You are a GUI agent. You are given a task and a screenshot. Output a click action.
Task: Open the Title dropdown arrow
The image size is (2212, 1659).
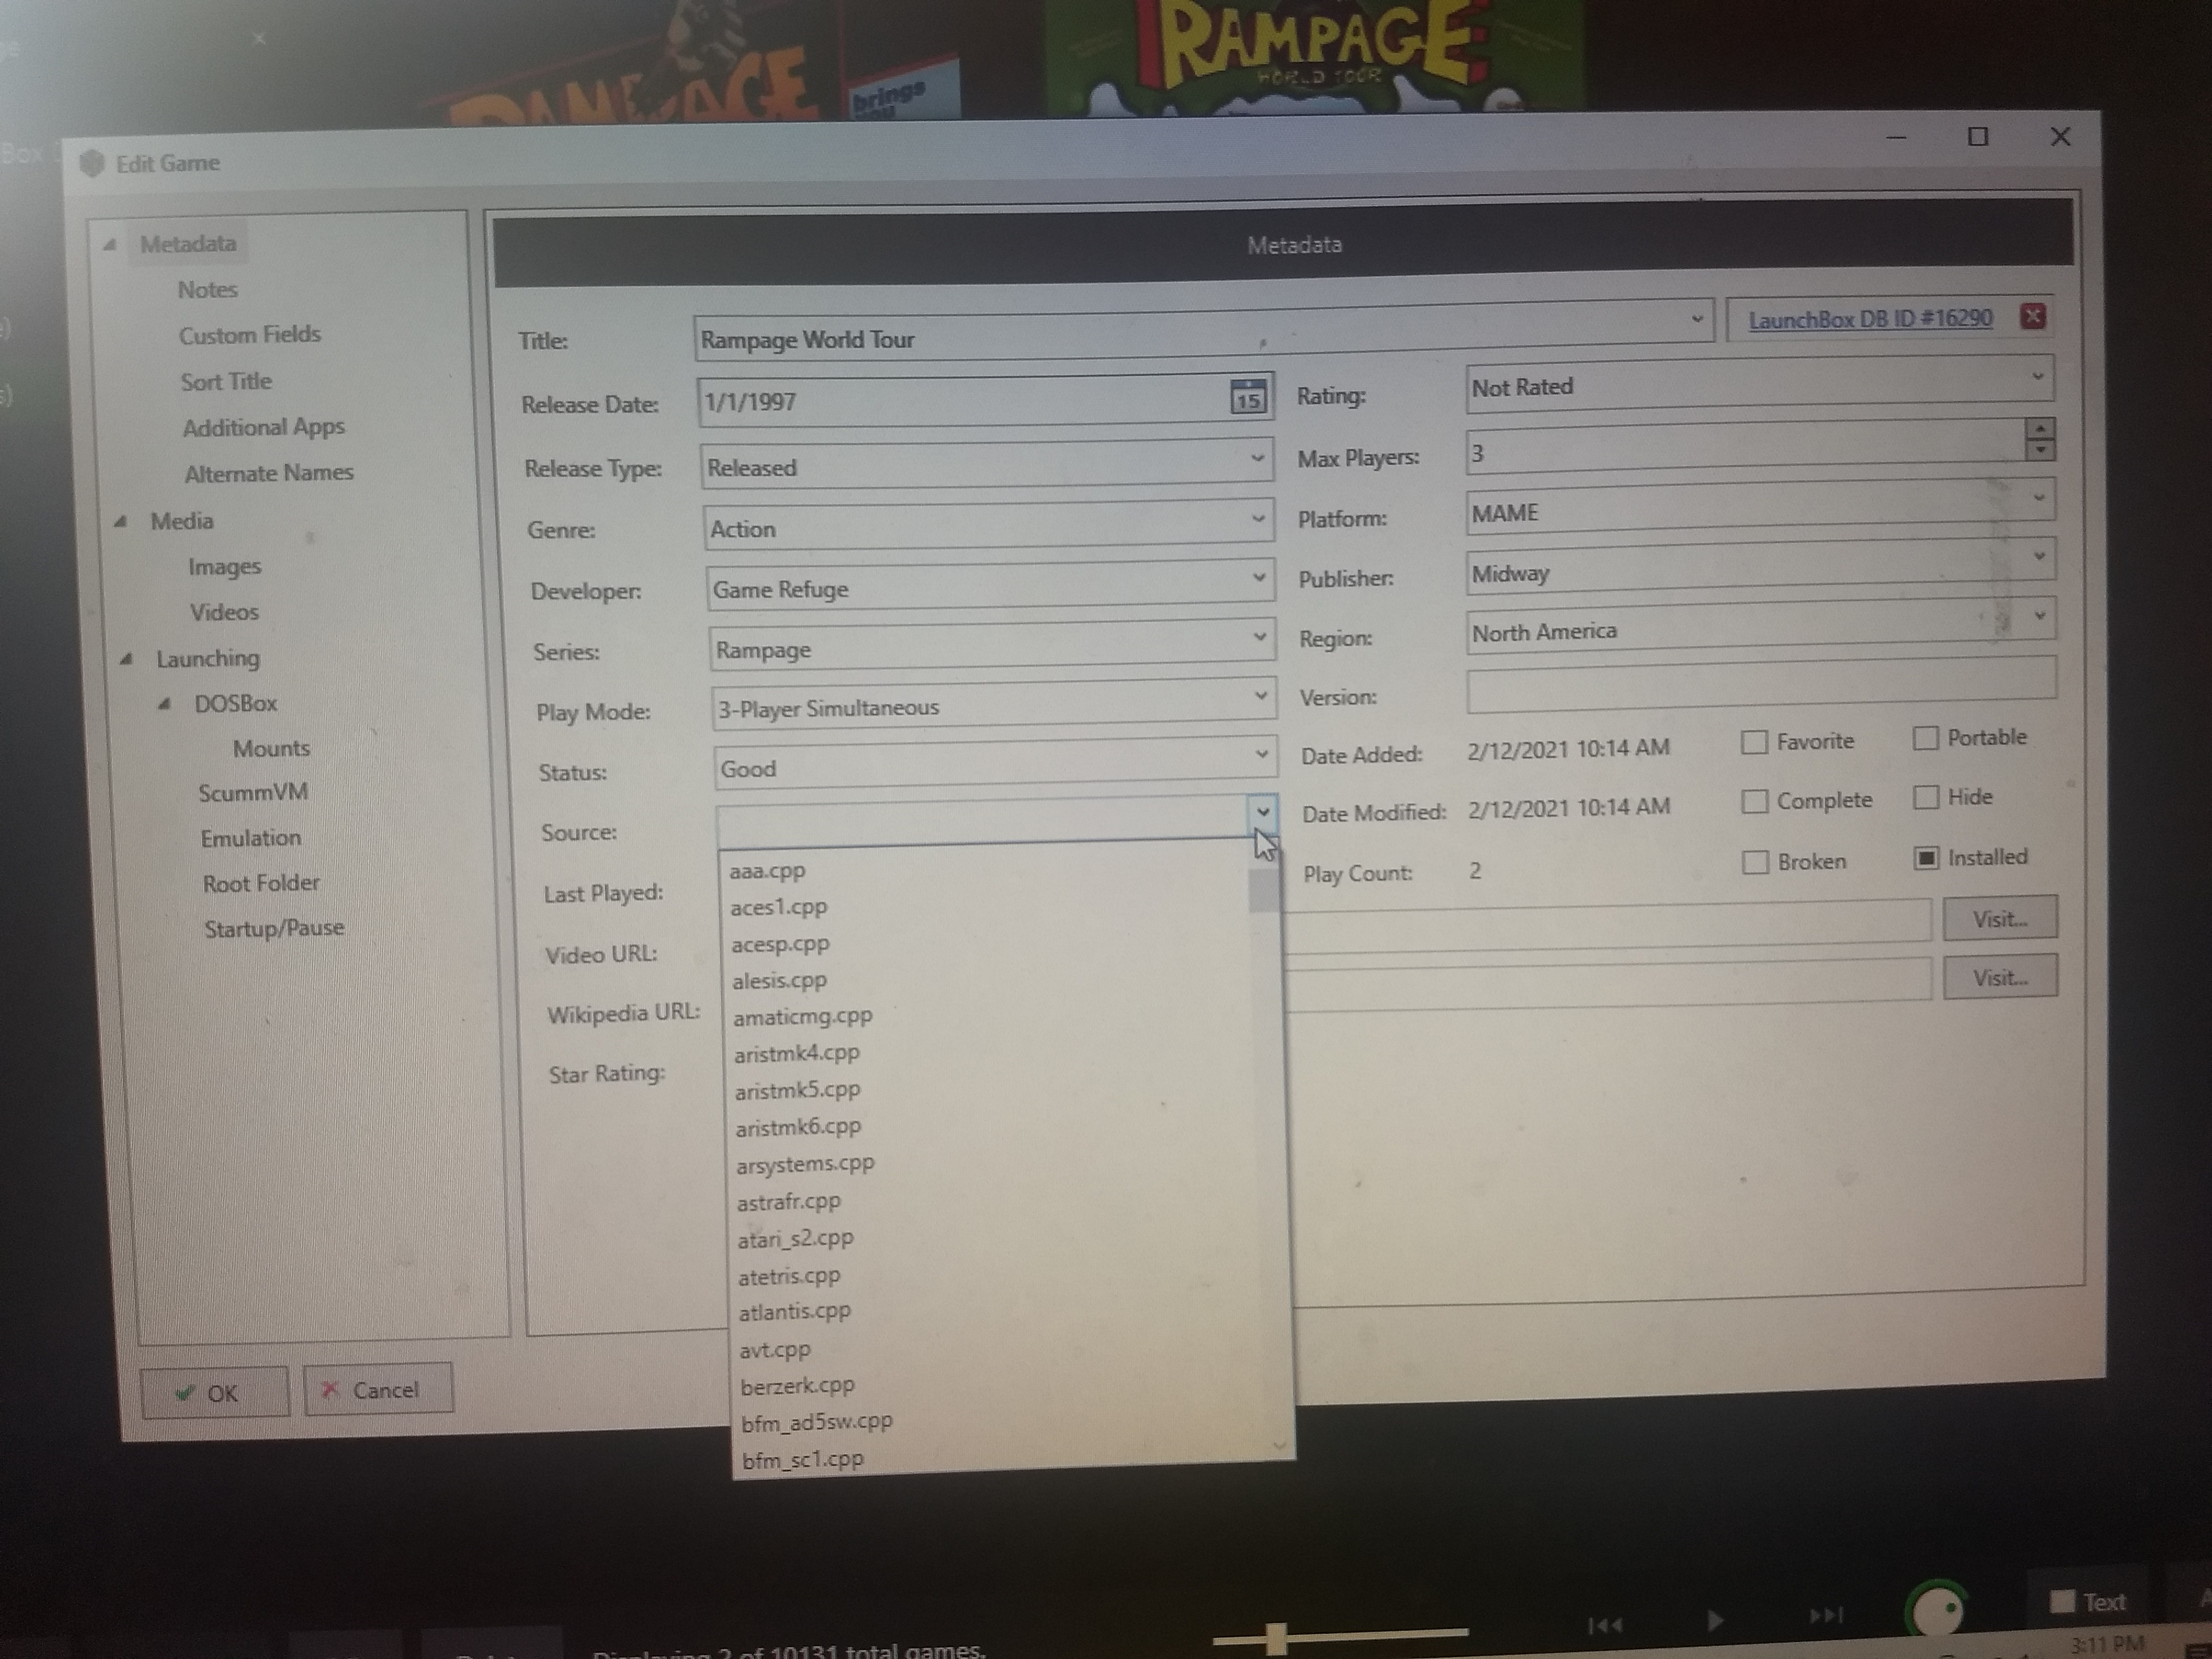pyautogui.click(x=1696, y=320)
